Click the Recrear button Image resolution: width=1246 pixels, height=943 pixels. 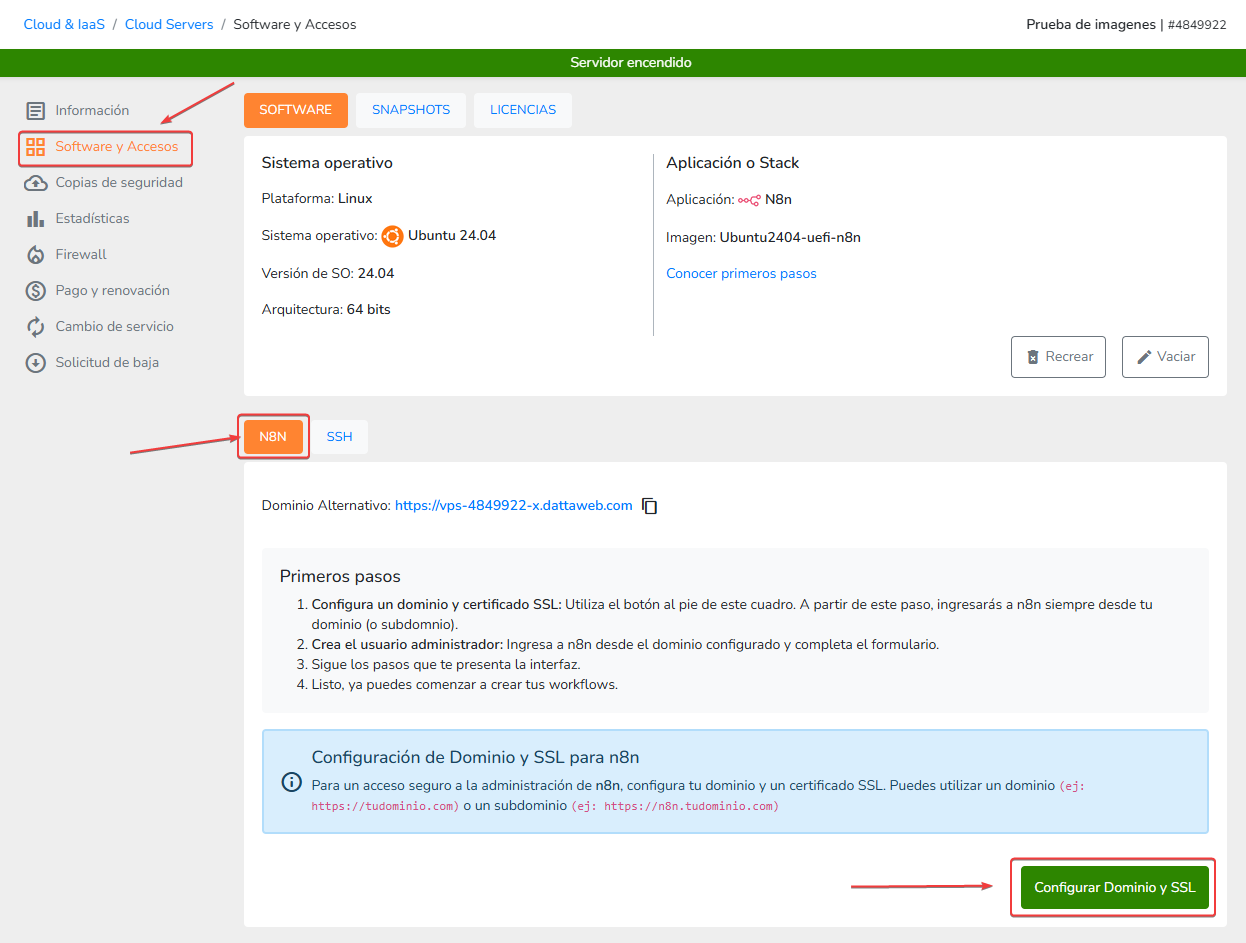[x=1058, y=357]
